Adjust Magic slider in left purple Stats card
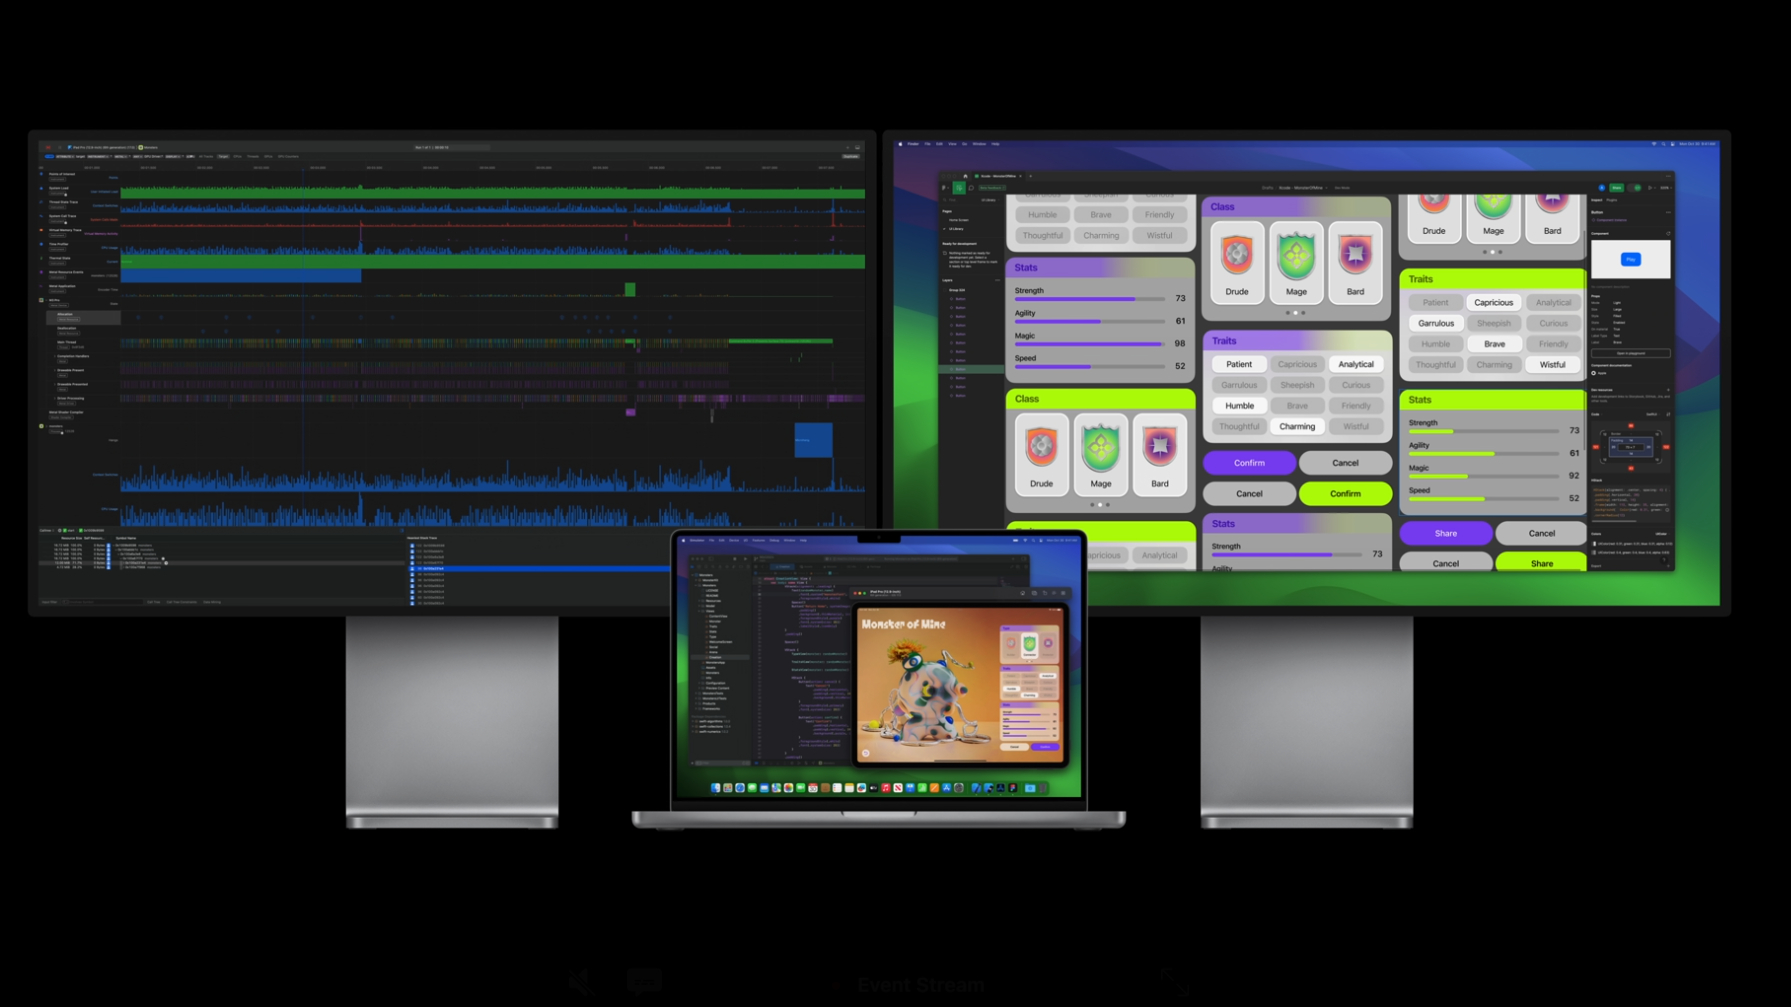Image resolution: width=1791 pixels, height=1007 pixels. tap(1090, 344)
